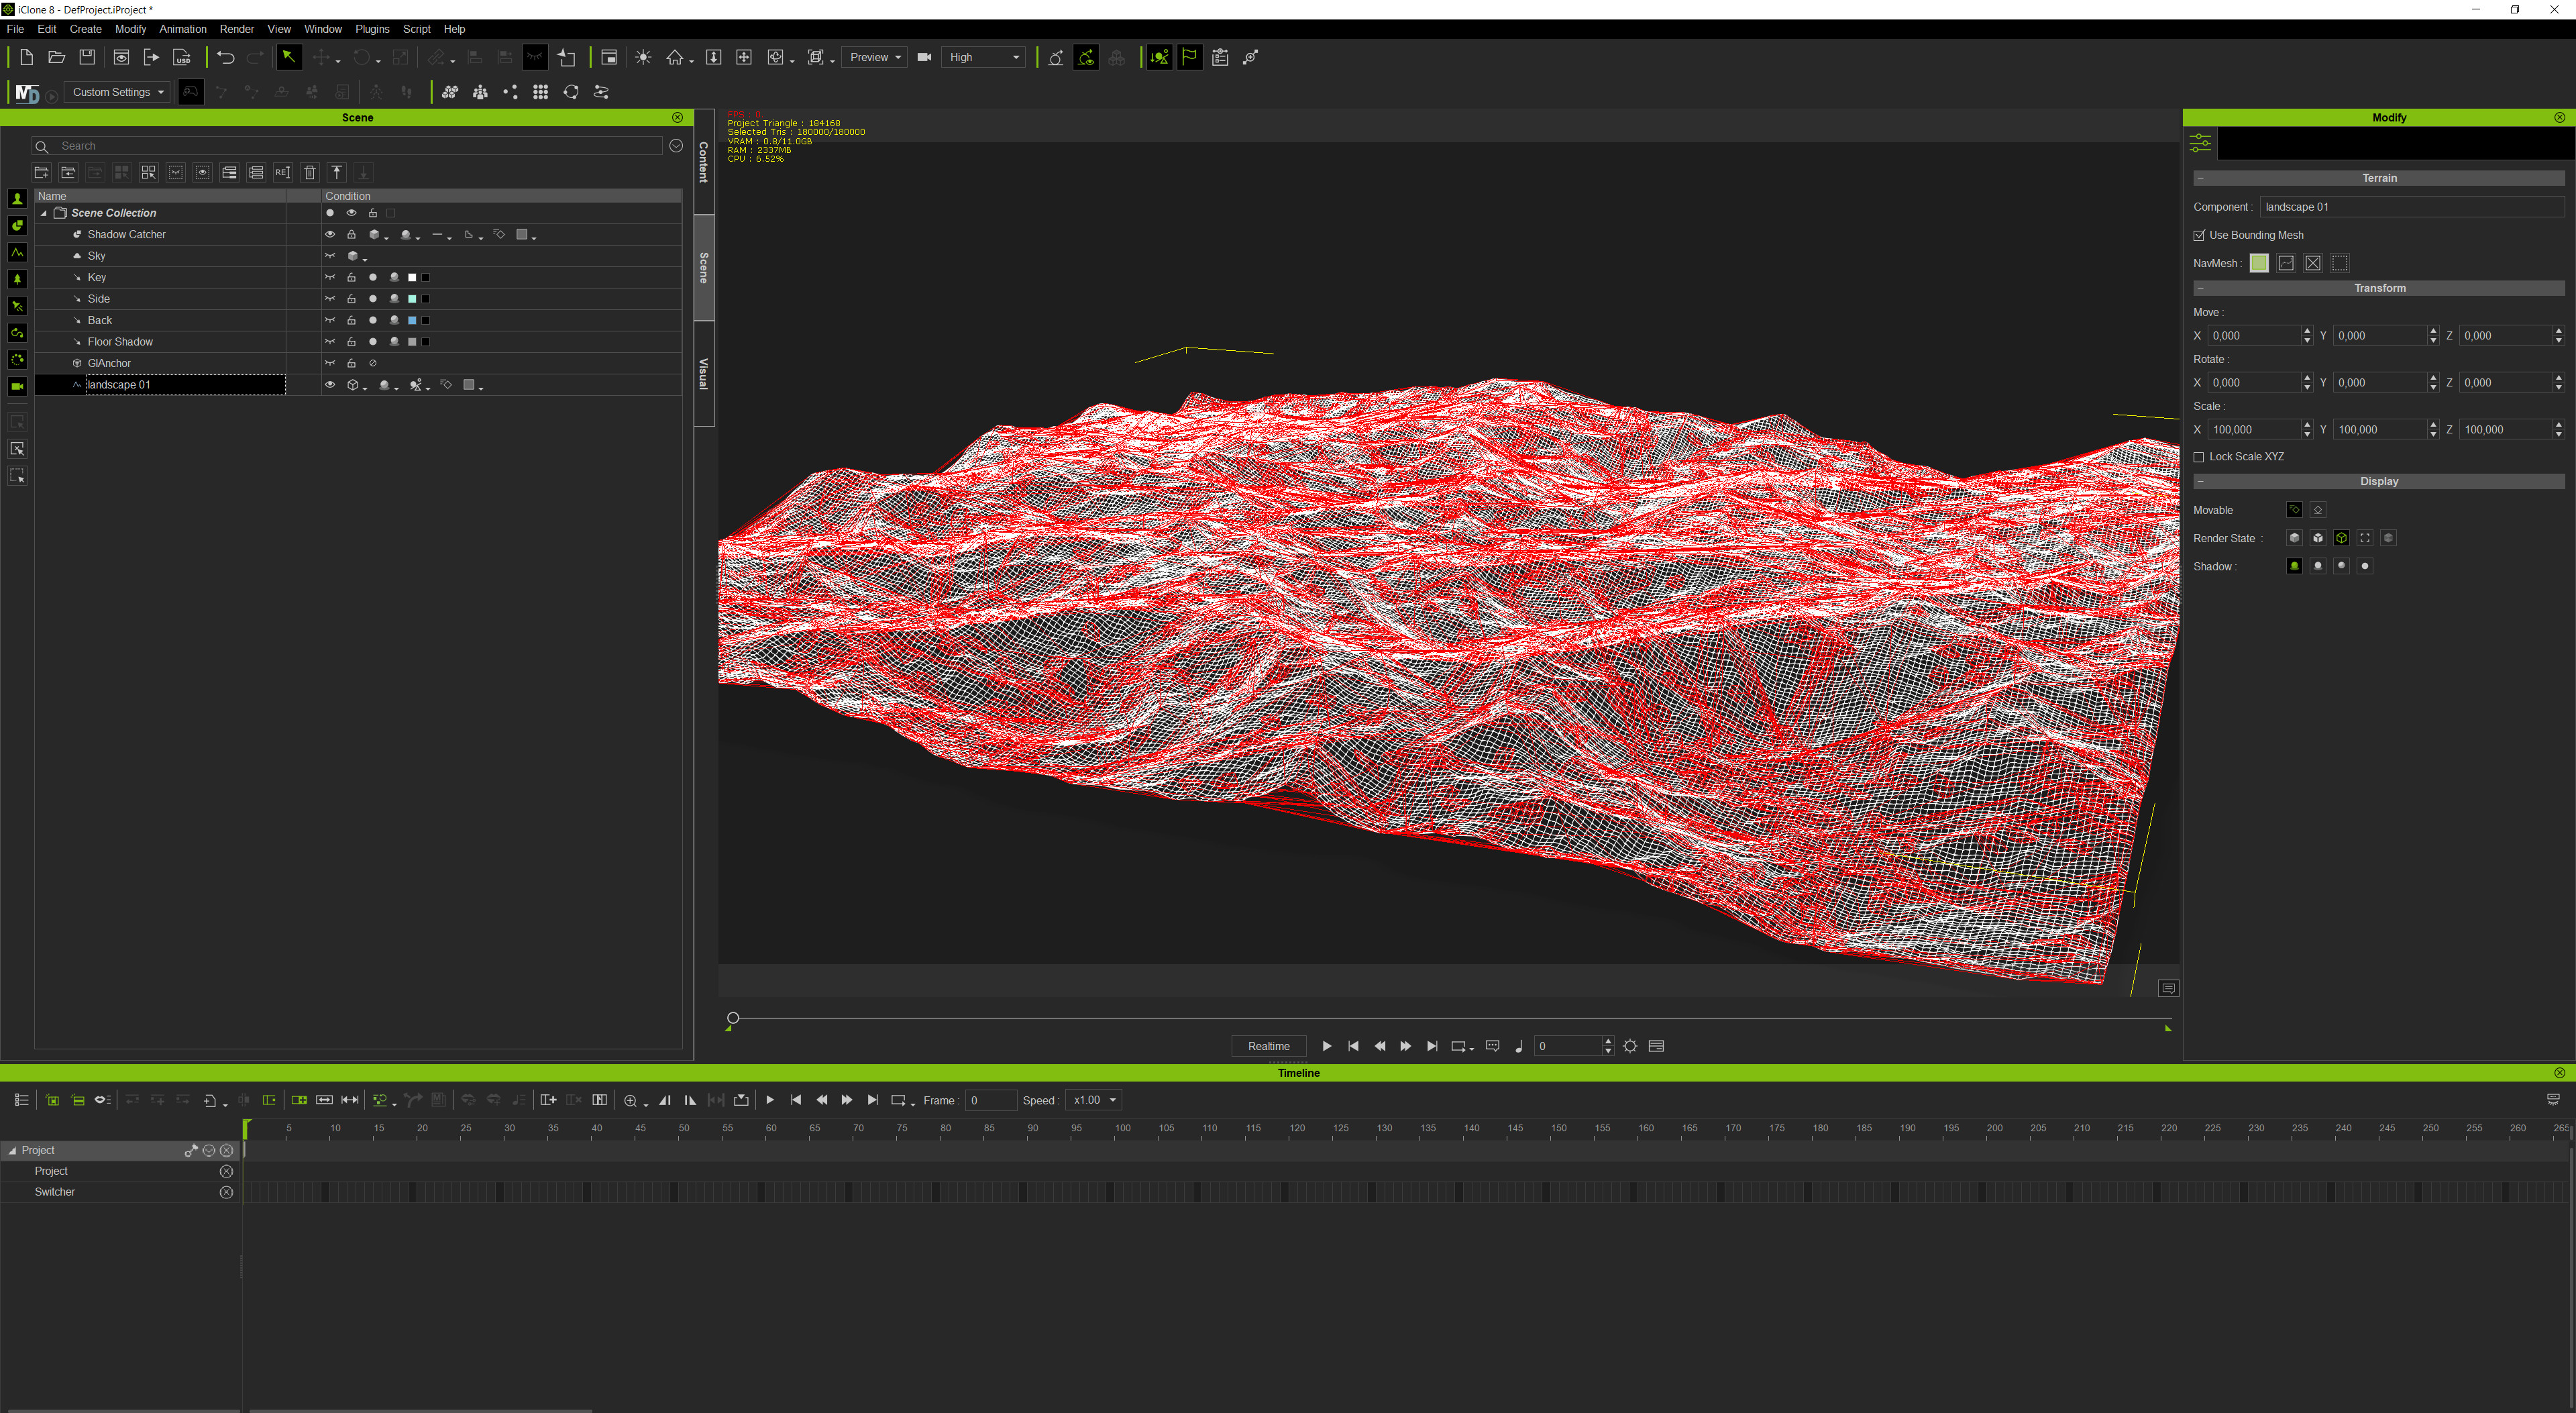Screen dimensions: 2576x1413
Task: Click the viewport playback scrubber handle
Action: click(733, 1018)
